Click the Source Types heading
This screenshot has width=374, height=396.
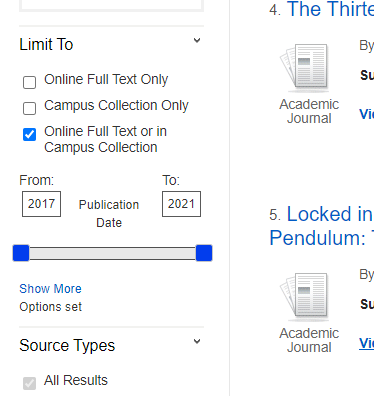pos(67,346)
